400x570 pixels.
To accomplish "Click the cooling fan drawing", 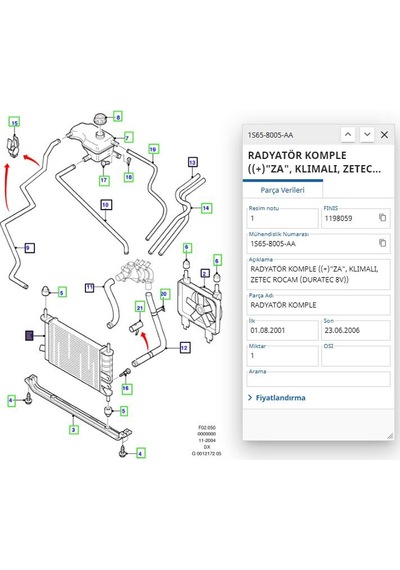I will point(199,307).
